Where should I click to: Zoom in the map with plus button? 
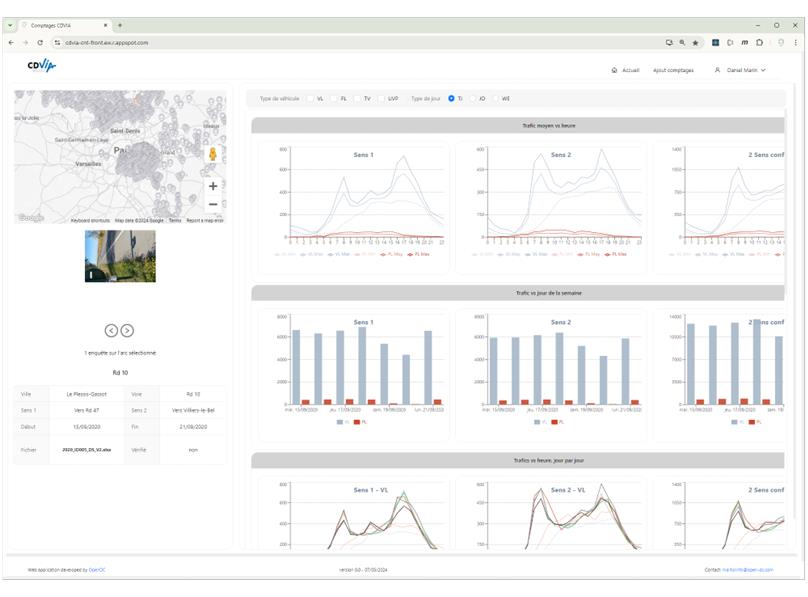(213, 186)
